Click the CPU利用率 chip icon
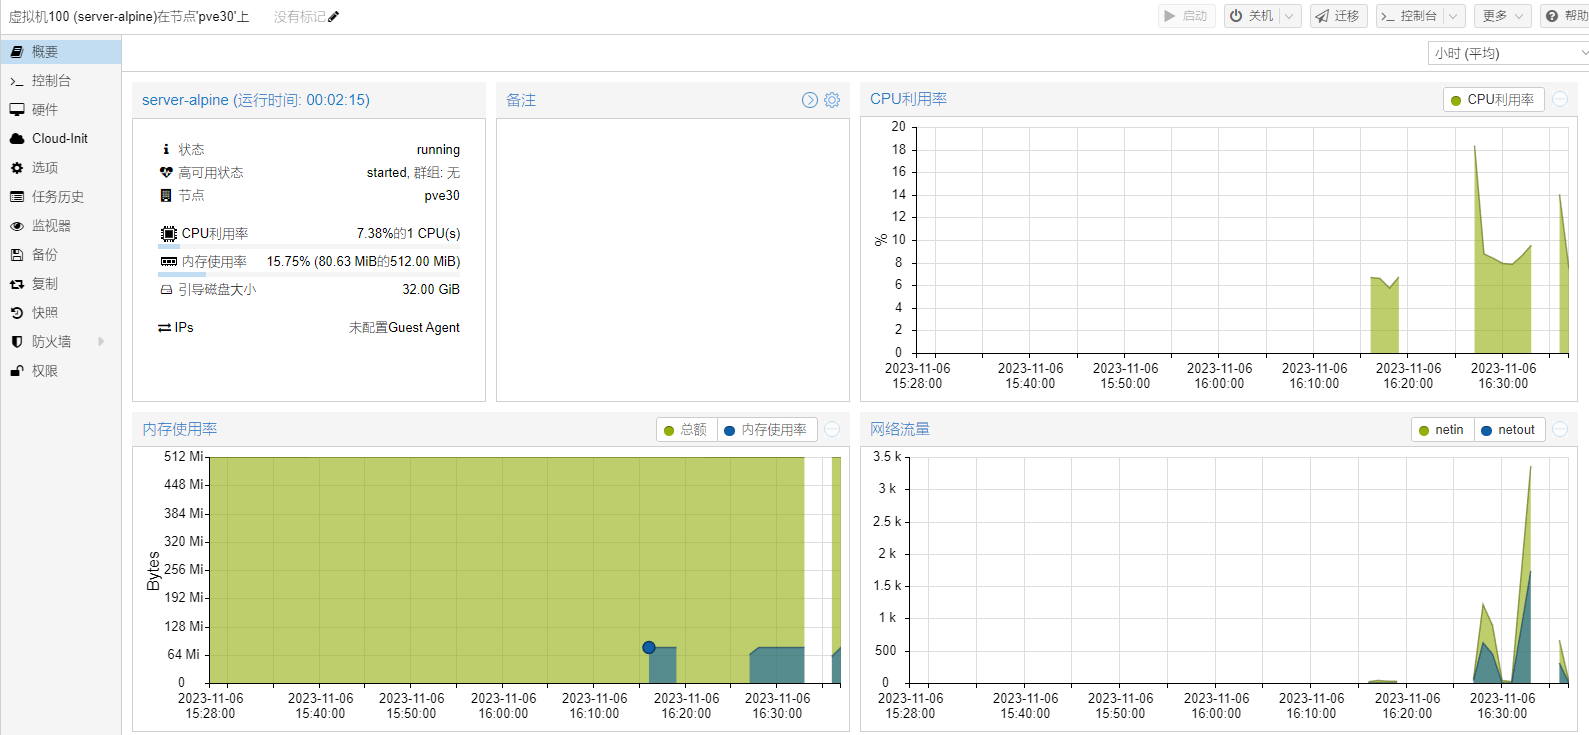The width and height of the screenshot is (1589, 735). 168,233
